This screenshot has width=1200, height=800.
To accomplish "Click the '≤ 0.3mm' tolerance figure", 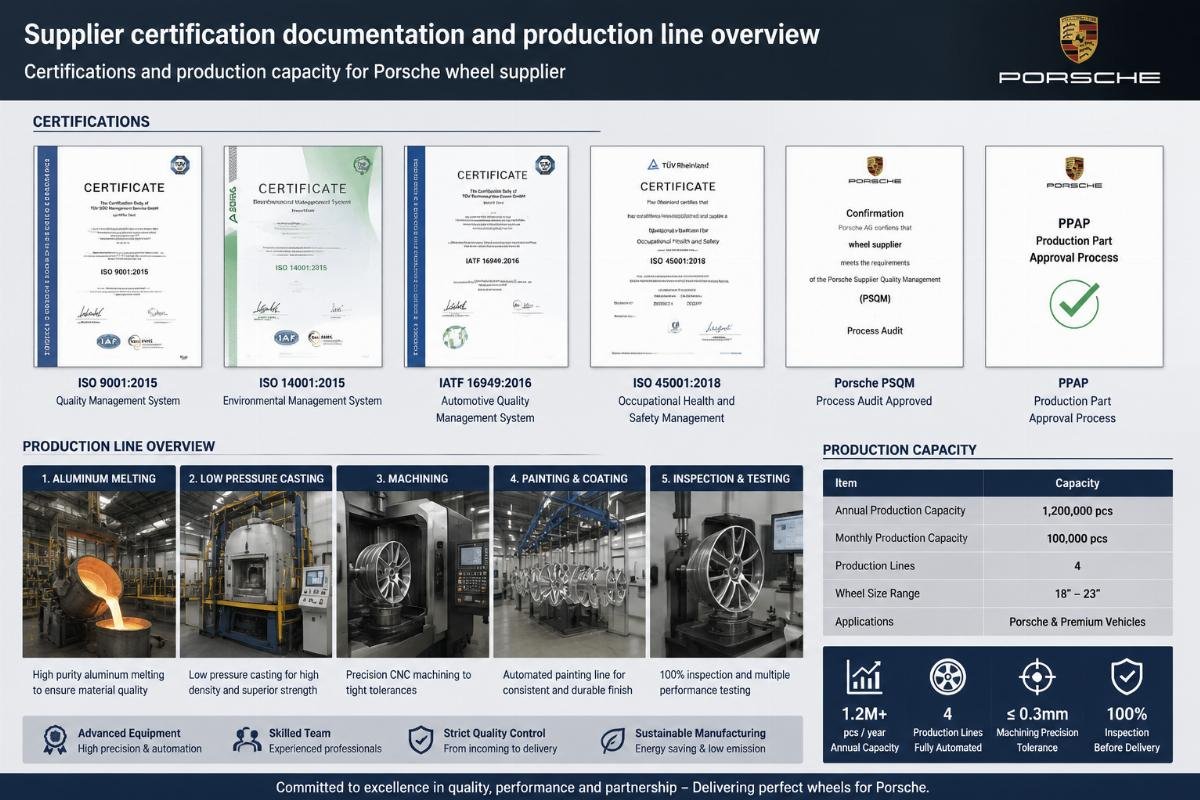I will (1036, 715).
